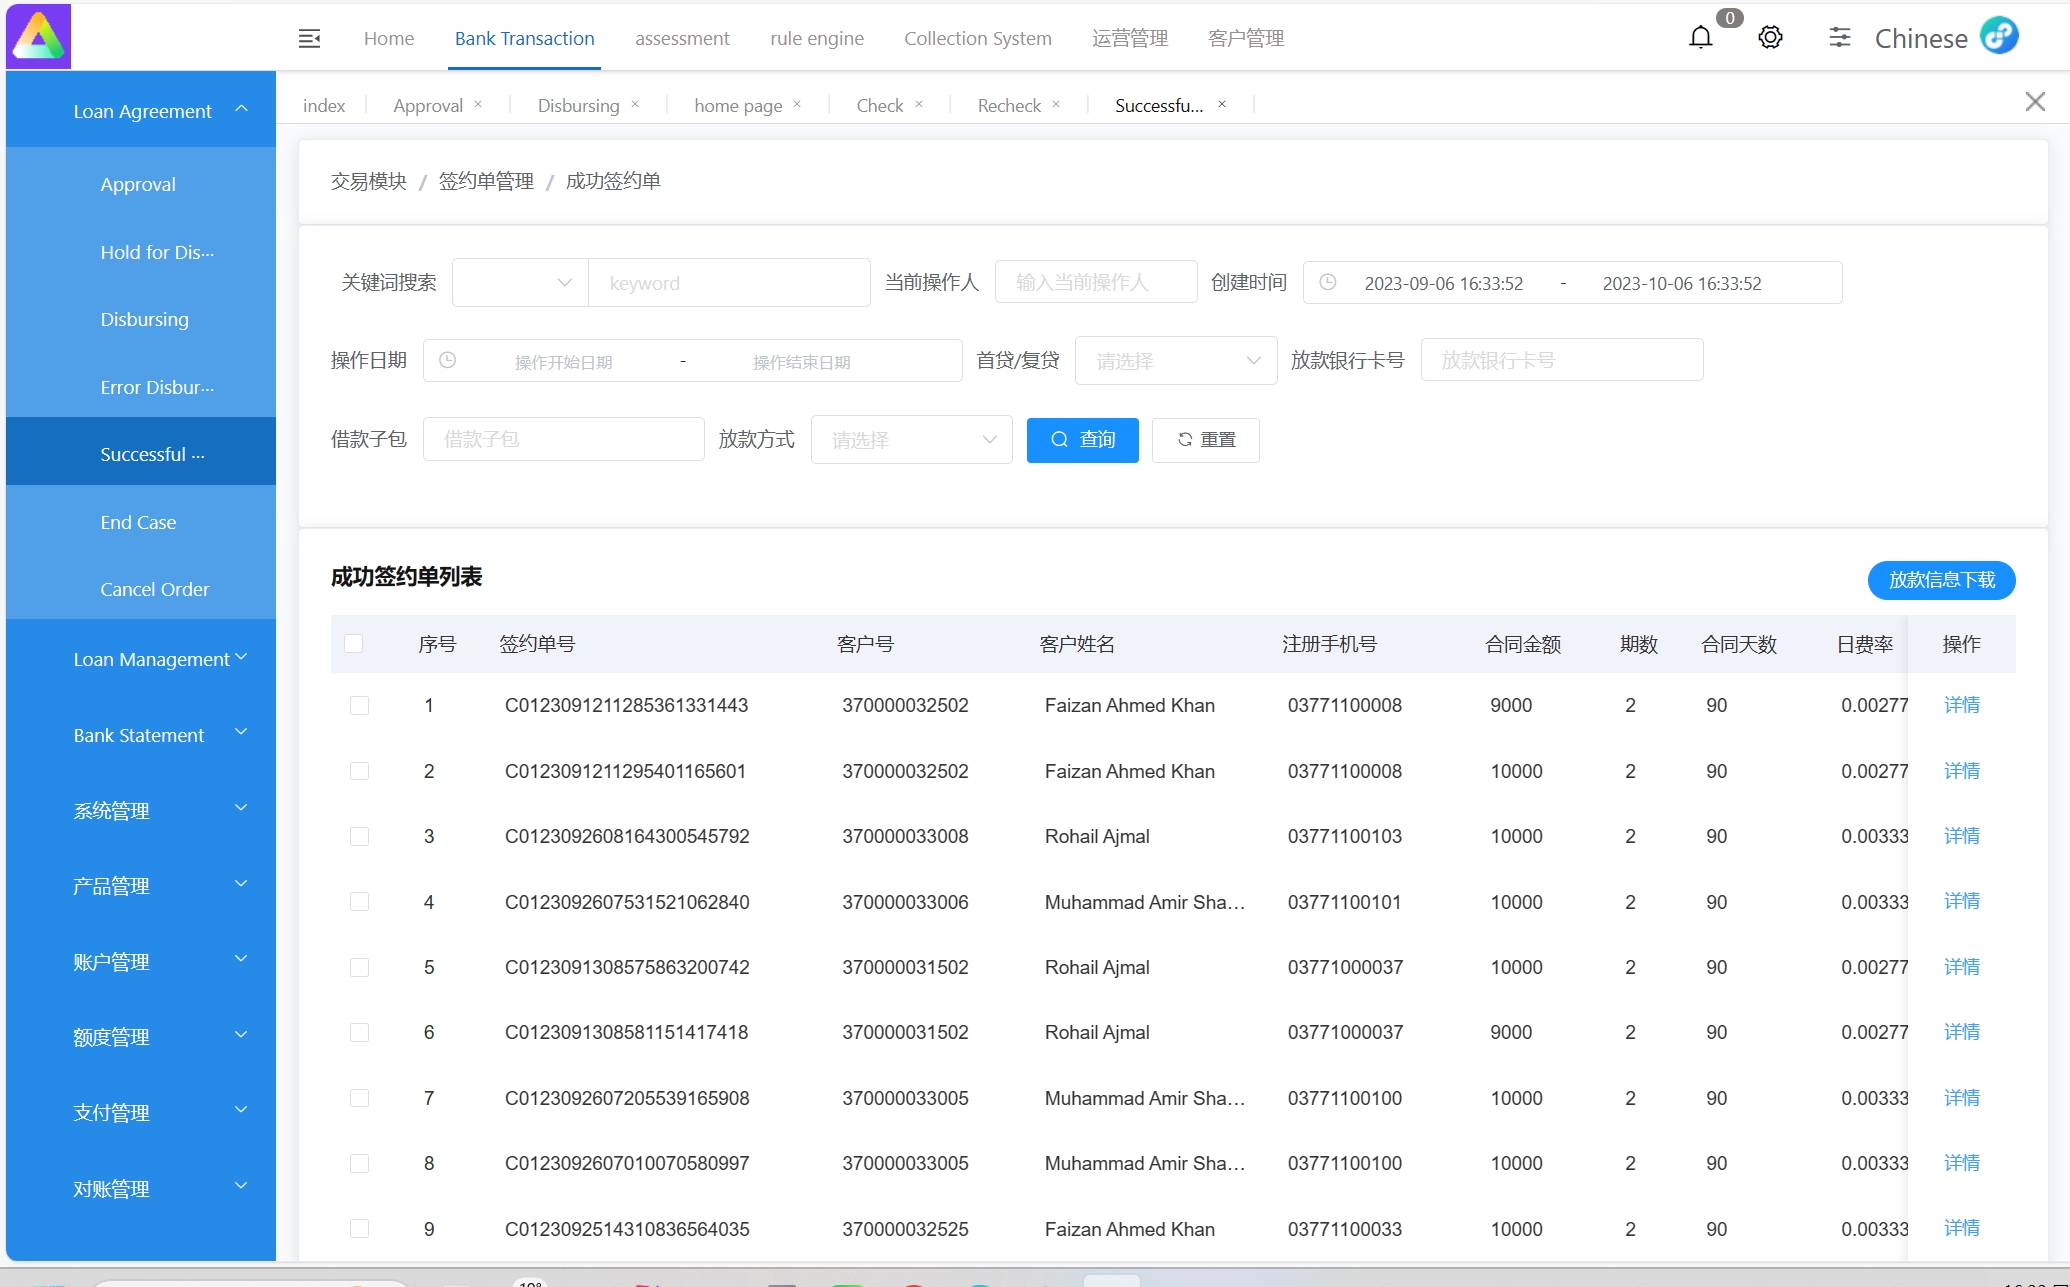
Task: Expand the 额度管理 menu
Action: point(141,1036)
